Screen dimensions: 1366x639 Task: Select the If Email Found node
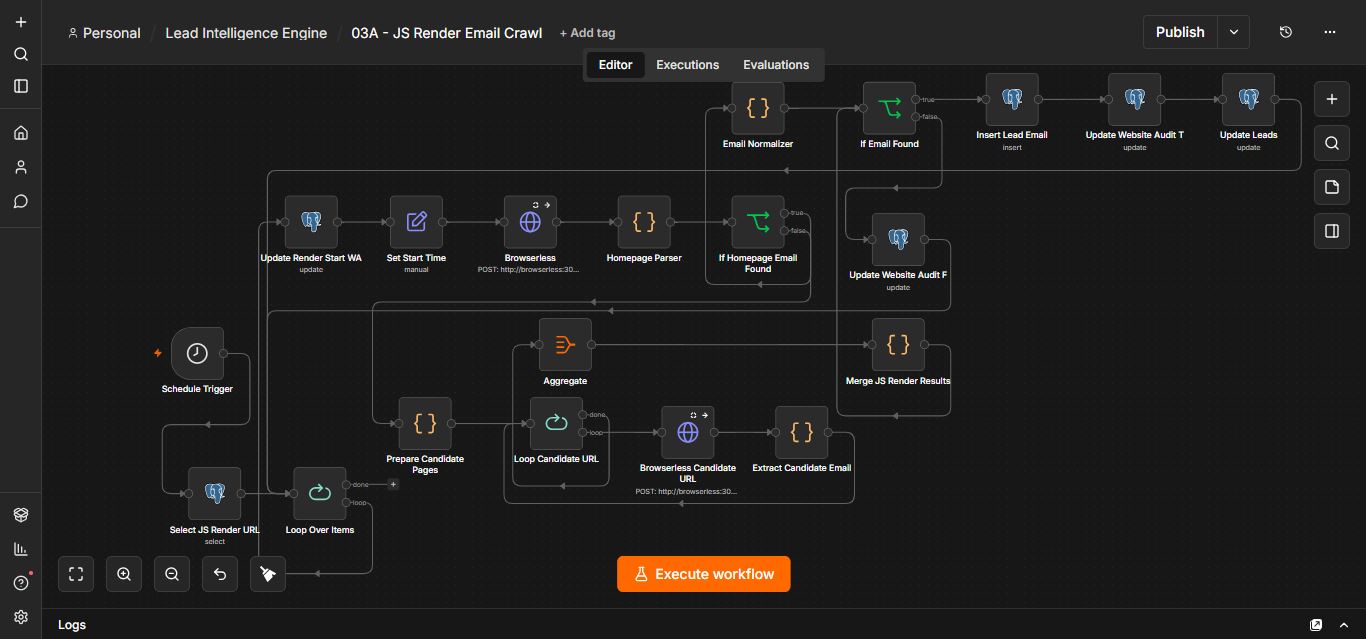889,108
